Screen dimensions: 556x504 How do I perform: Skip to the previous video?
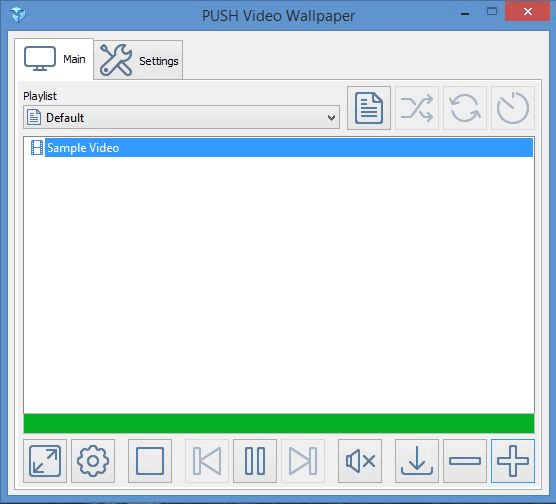207,461
